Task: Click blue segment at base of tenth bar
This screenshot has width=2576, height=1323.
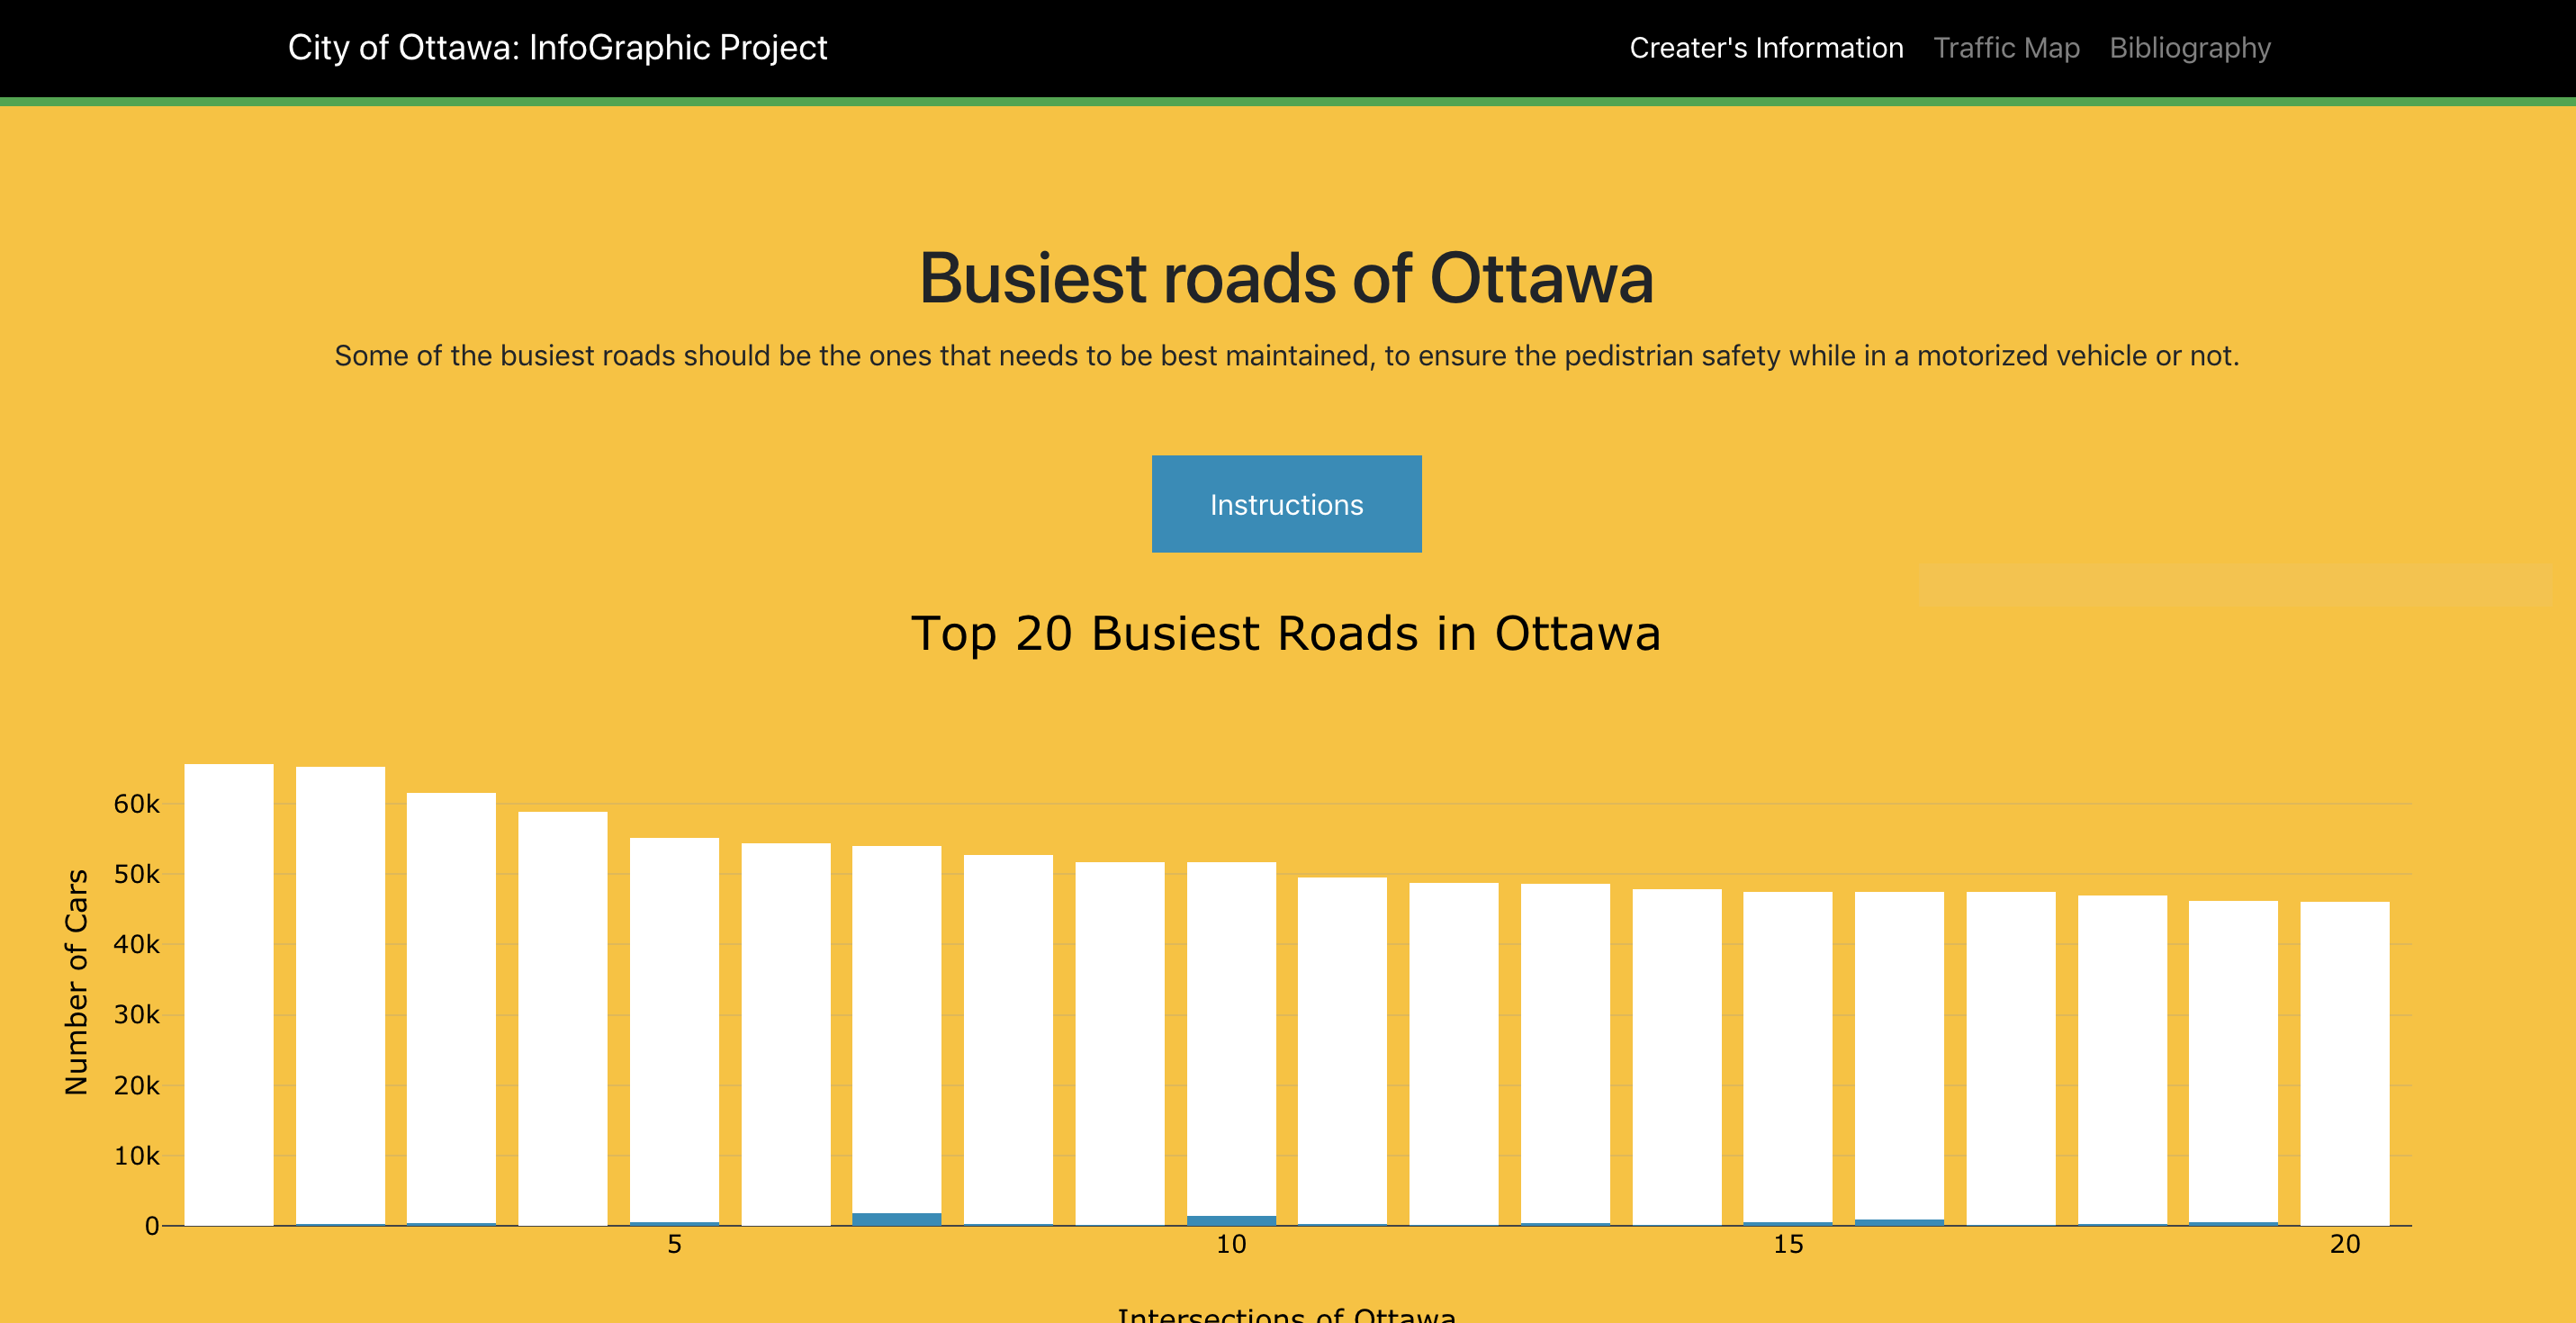Action: point(1231,1221)
